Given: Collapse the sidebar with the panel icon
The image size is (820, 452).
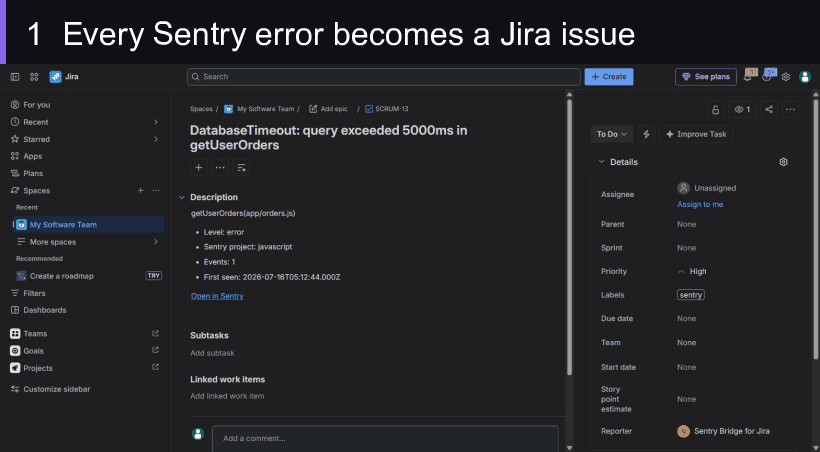Looking at the screenshot, I should coord(15,77).
